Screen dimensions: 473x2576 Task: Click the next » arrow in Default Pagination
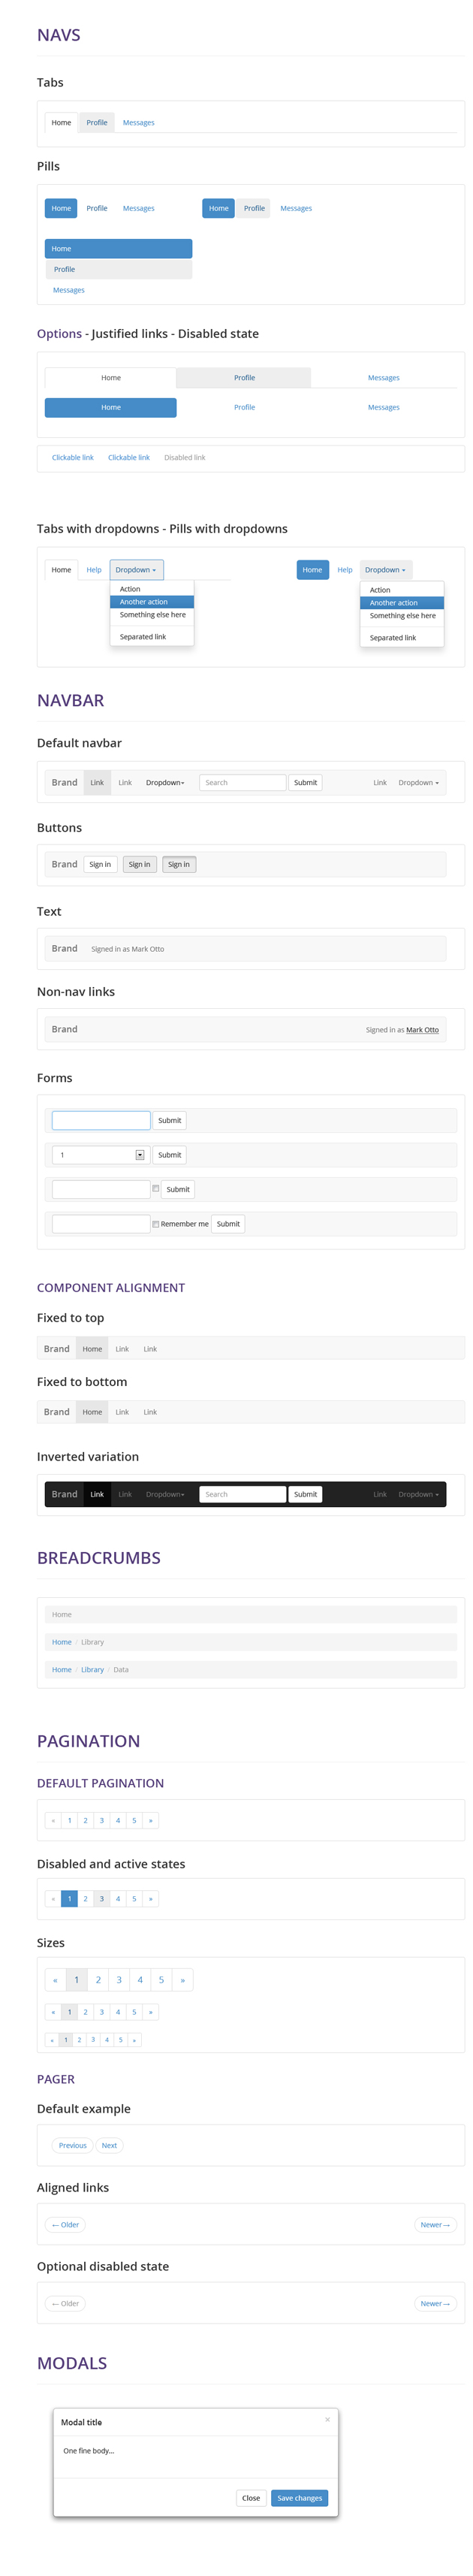tap(151, 1820)
